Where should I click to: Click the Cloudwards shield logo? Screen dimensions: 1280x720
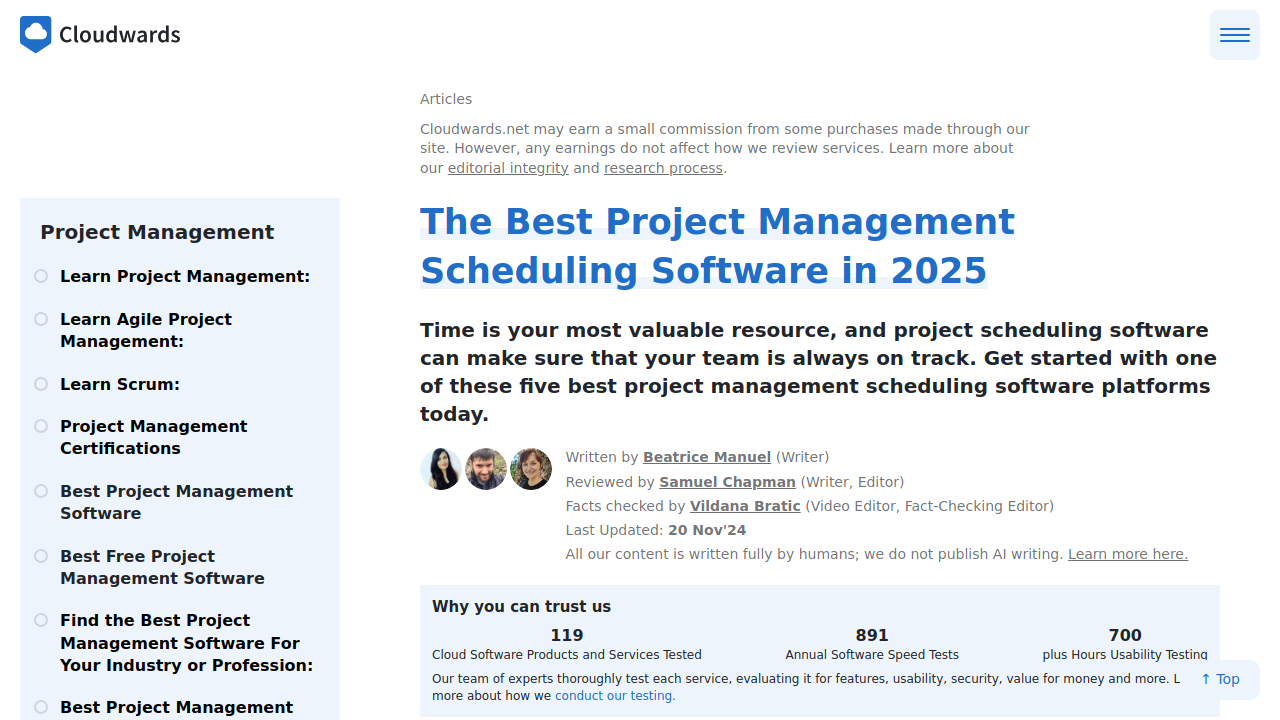(36, 35)
